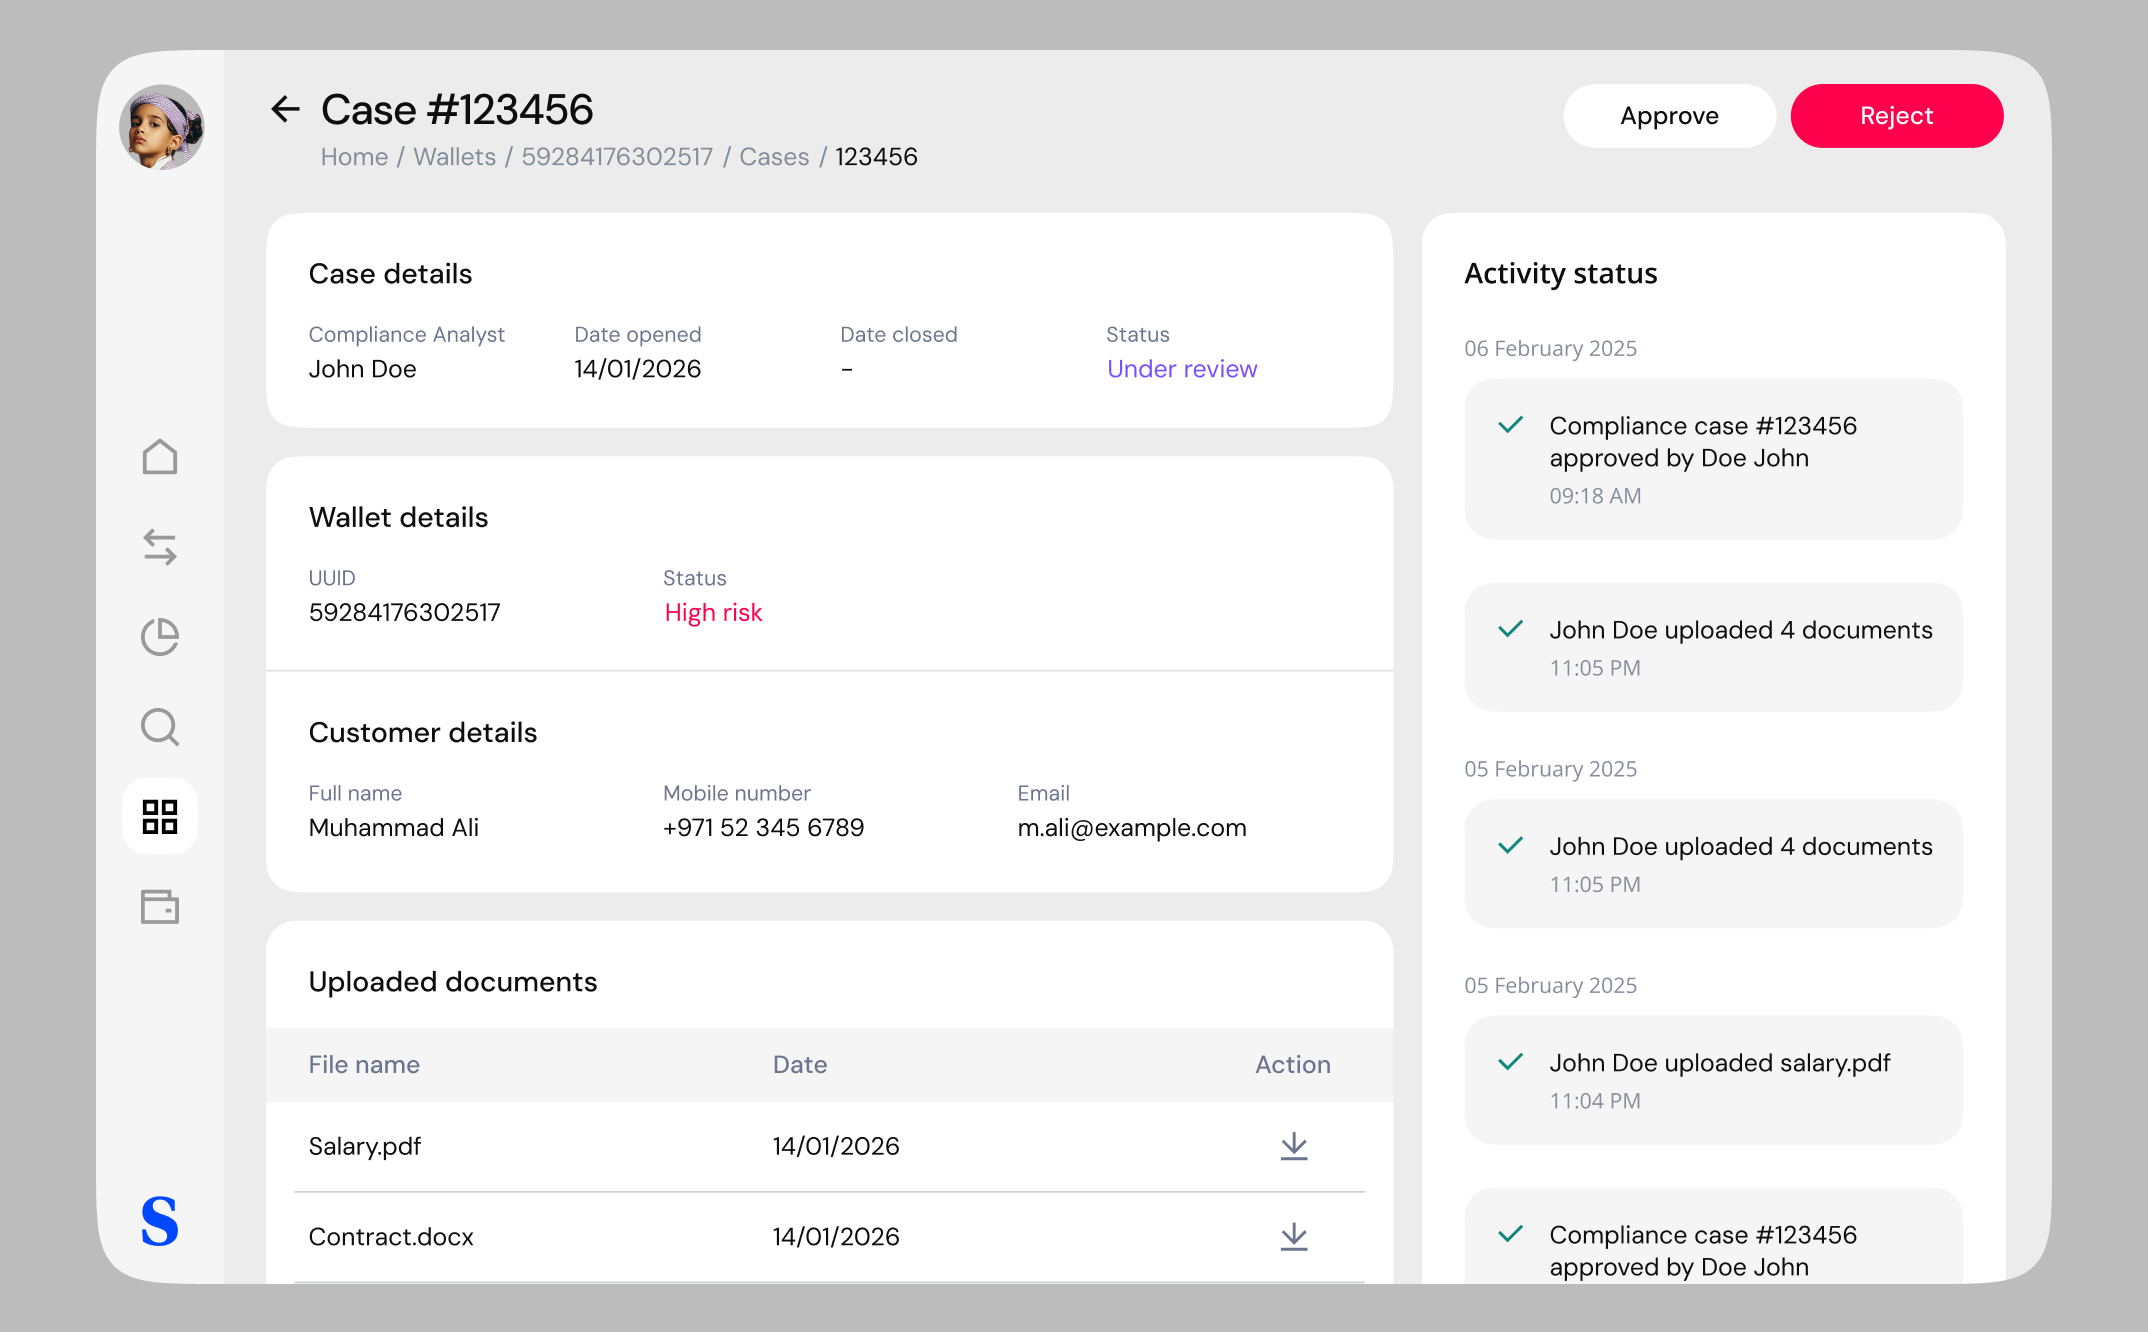
Task: Go to Cases in breadcrumb
Action: (x=774, y=157)
